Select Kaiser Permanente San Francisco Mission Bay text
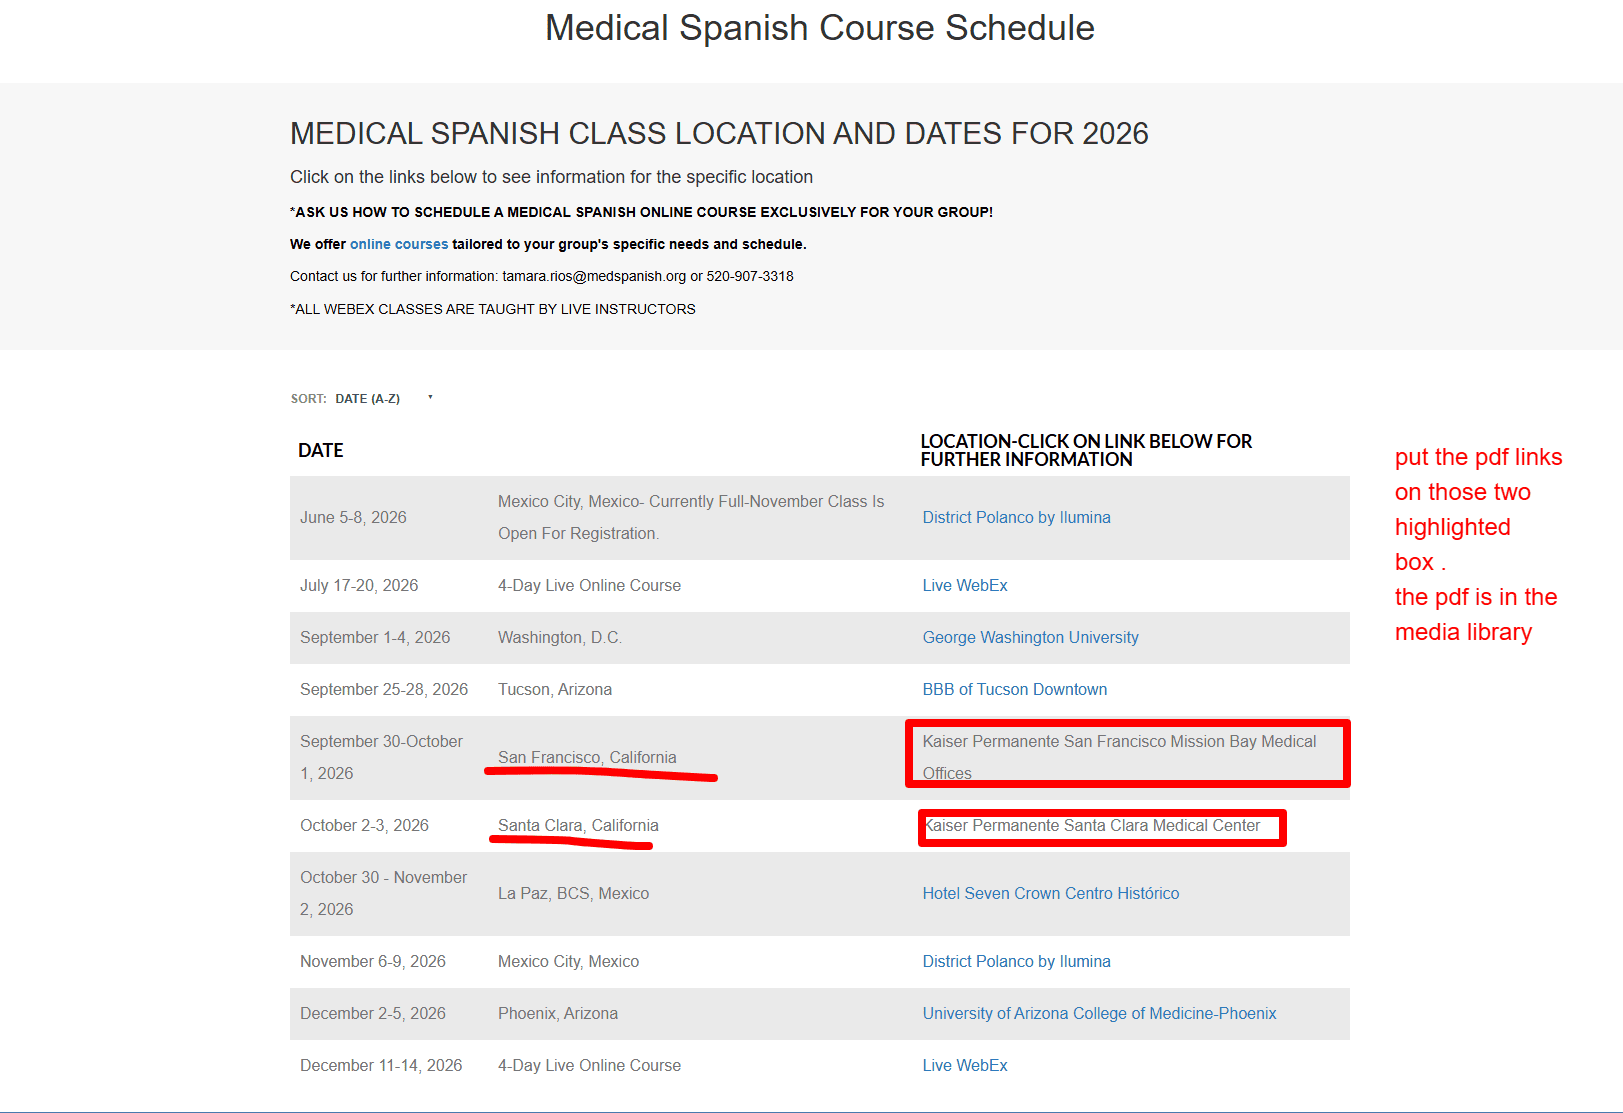 click(1119, 757)
